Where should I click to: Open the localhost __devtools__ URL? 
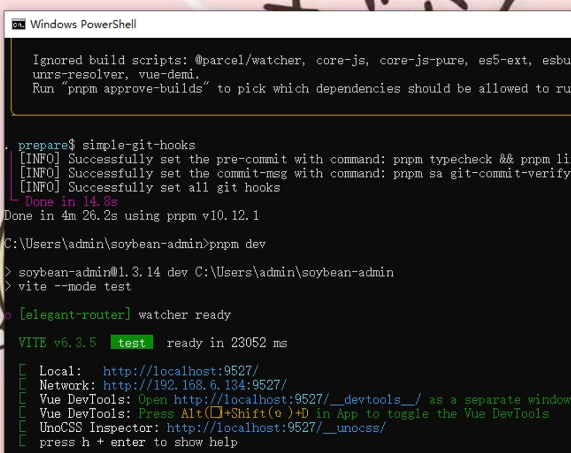coord(298,400)
